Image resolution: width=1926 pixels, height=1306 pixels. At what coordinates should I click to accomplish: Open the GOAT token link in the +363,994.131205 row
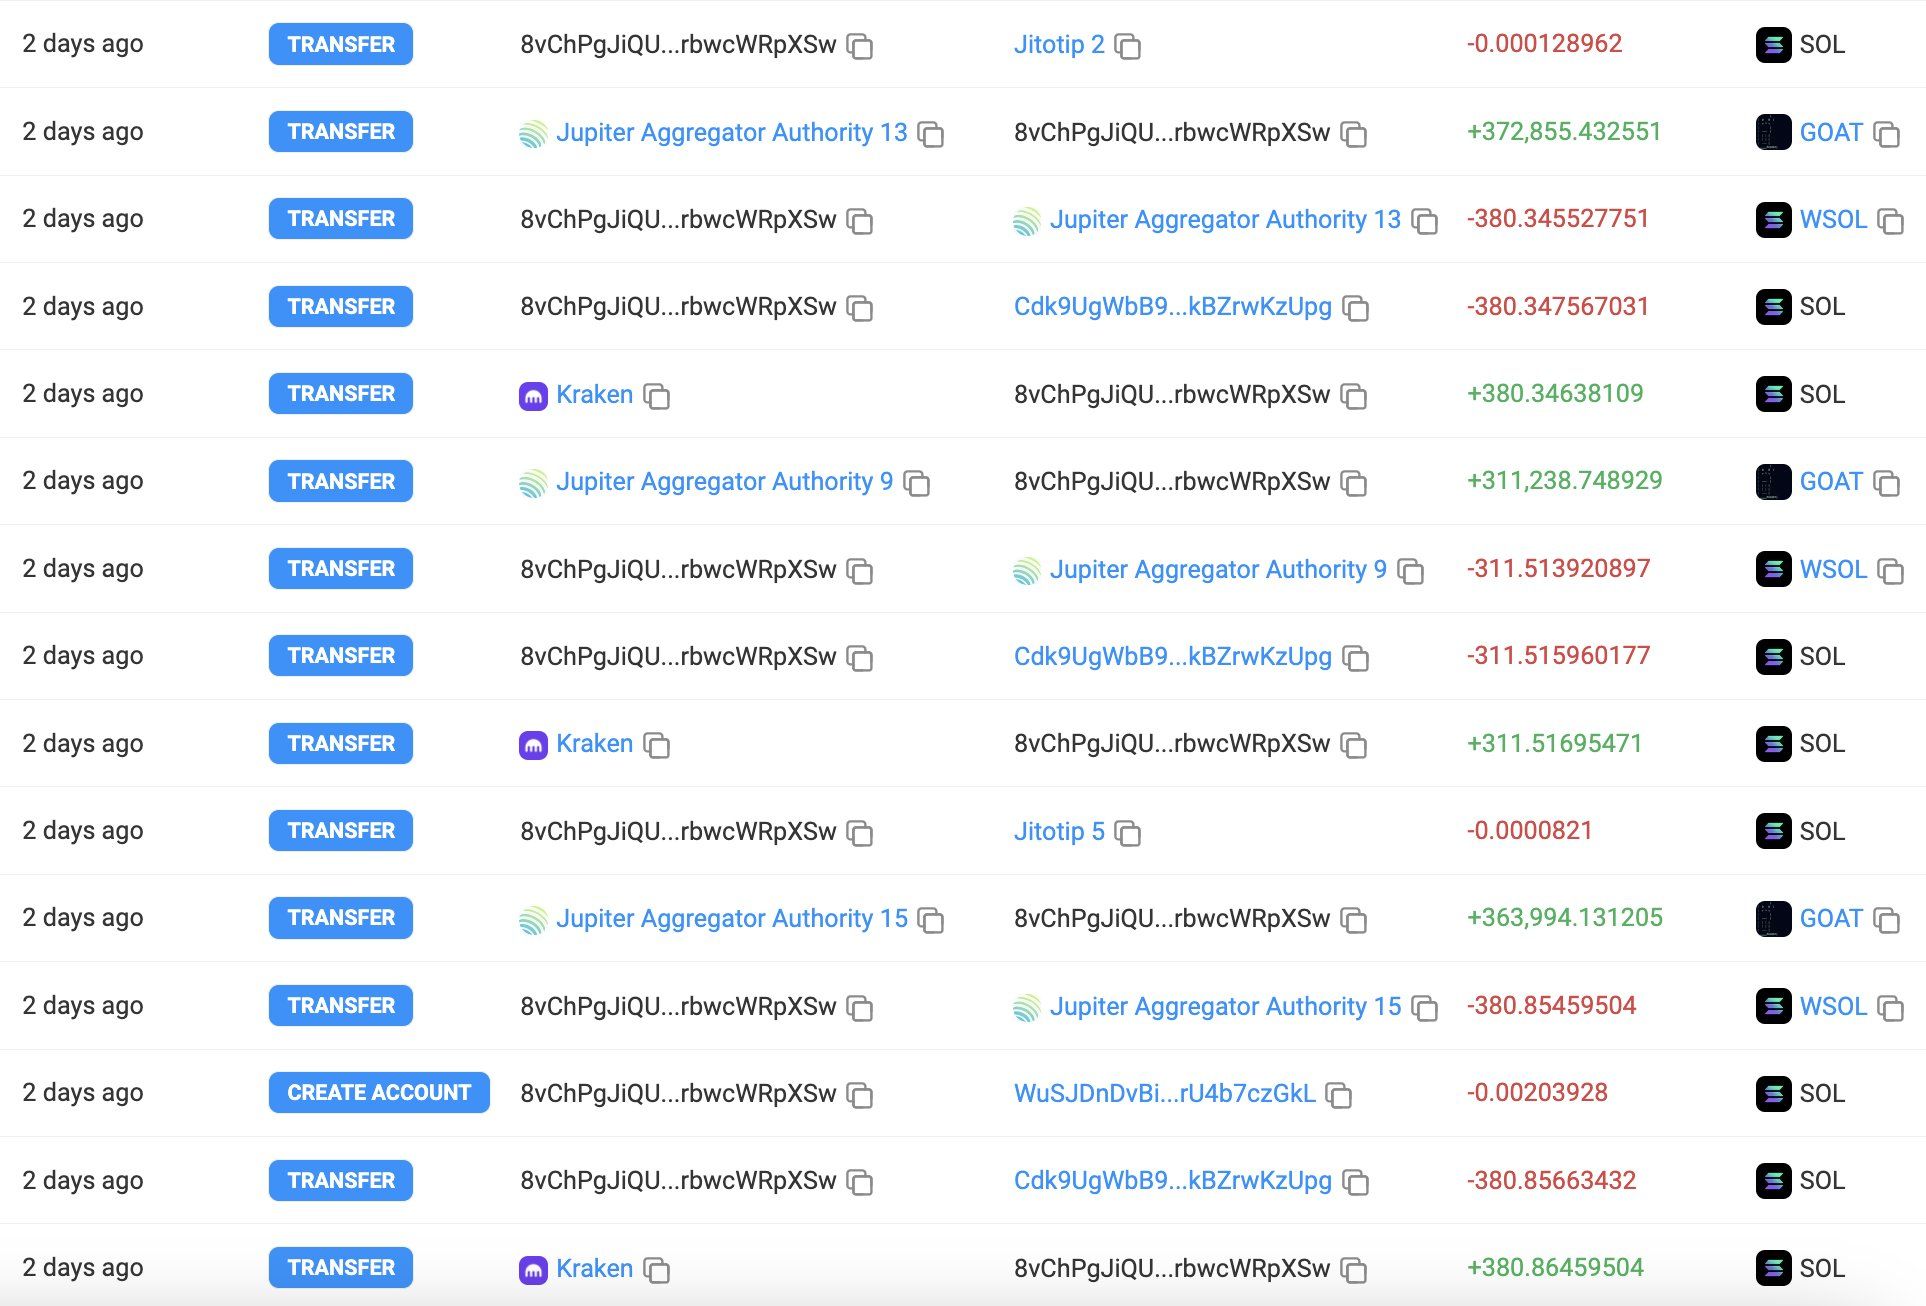pos(1831,918)
